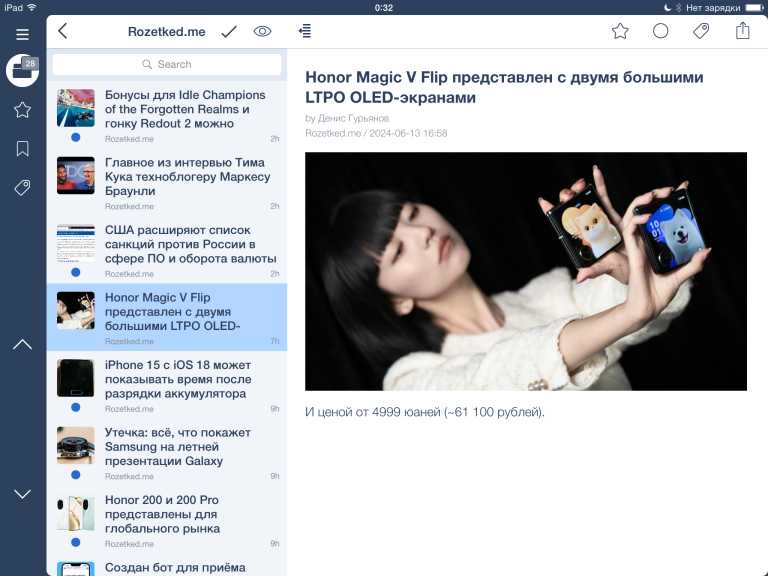Toggle unread-only view with eye icon
This screenshot has height=576, width=768.
[263, 31]
